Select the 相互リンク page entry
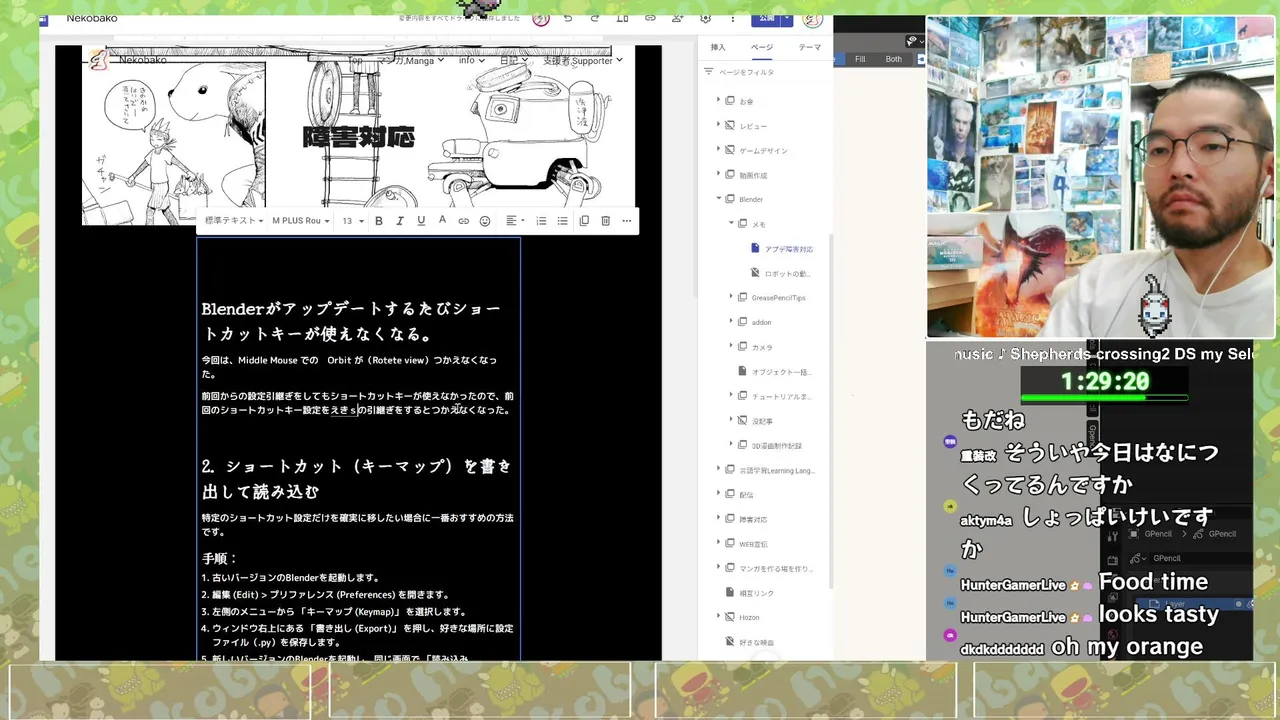 756,593
